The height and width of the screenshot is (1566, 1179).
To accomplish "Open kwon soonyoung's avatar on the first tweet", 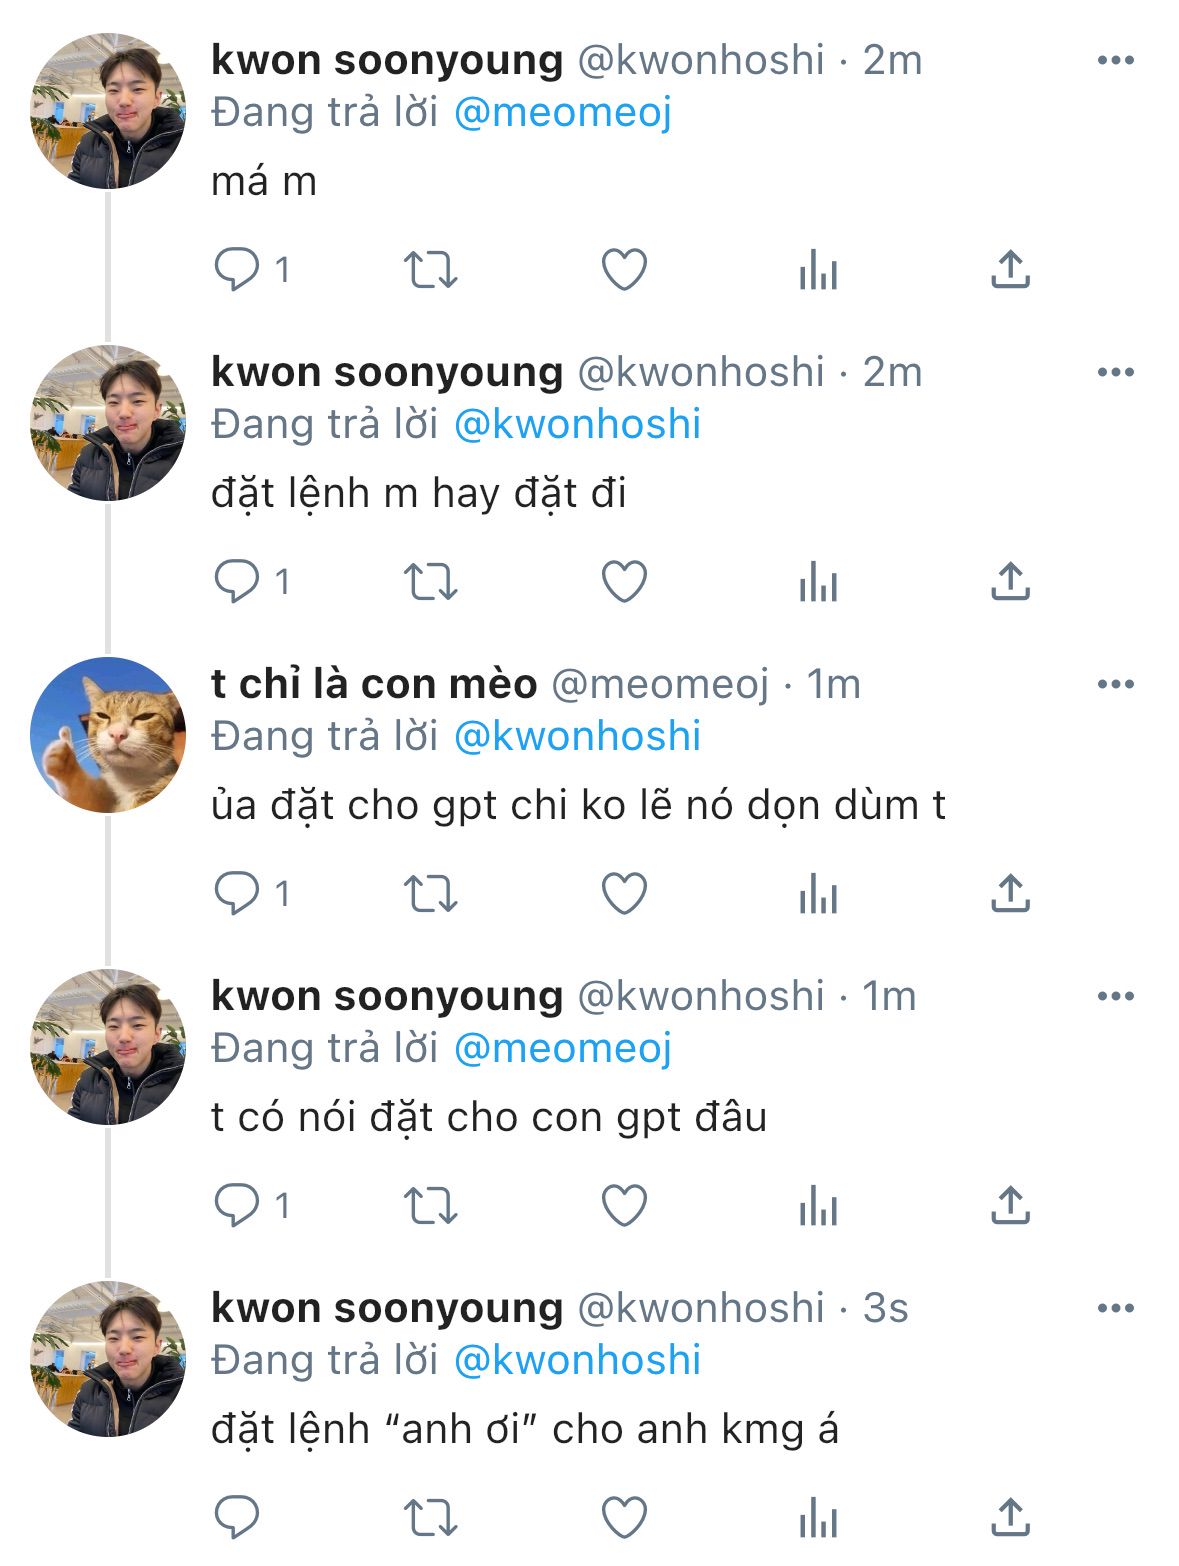I will [x=108, y=111].
